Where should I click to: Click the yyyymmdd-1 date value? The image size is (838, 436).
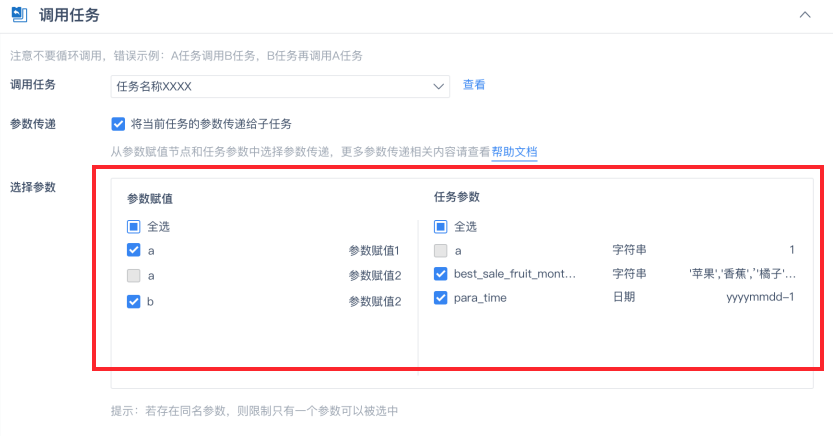[x=760, y=298]
